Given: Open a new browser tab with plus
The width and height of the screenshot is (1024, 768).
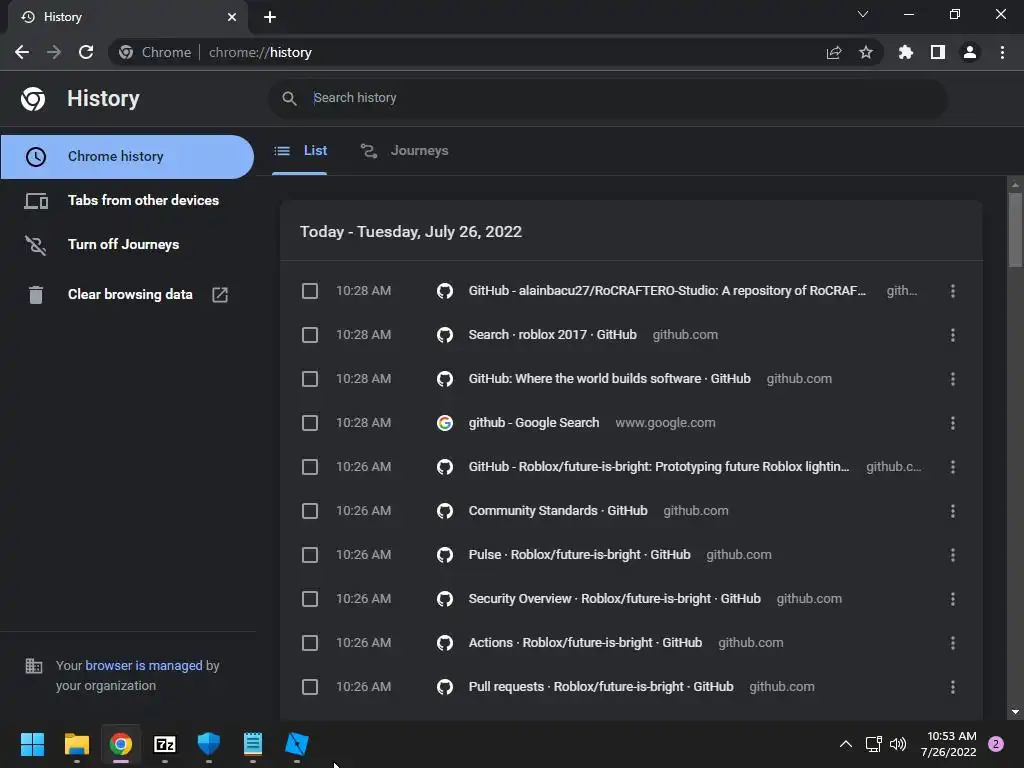Looking at the screenshot, I should (x=270, y=17).
